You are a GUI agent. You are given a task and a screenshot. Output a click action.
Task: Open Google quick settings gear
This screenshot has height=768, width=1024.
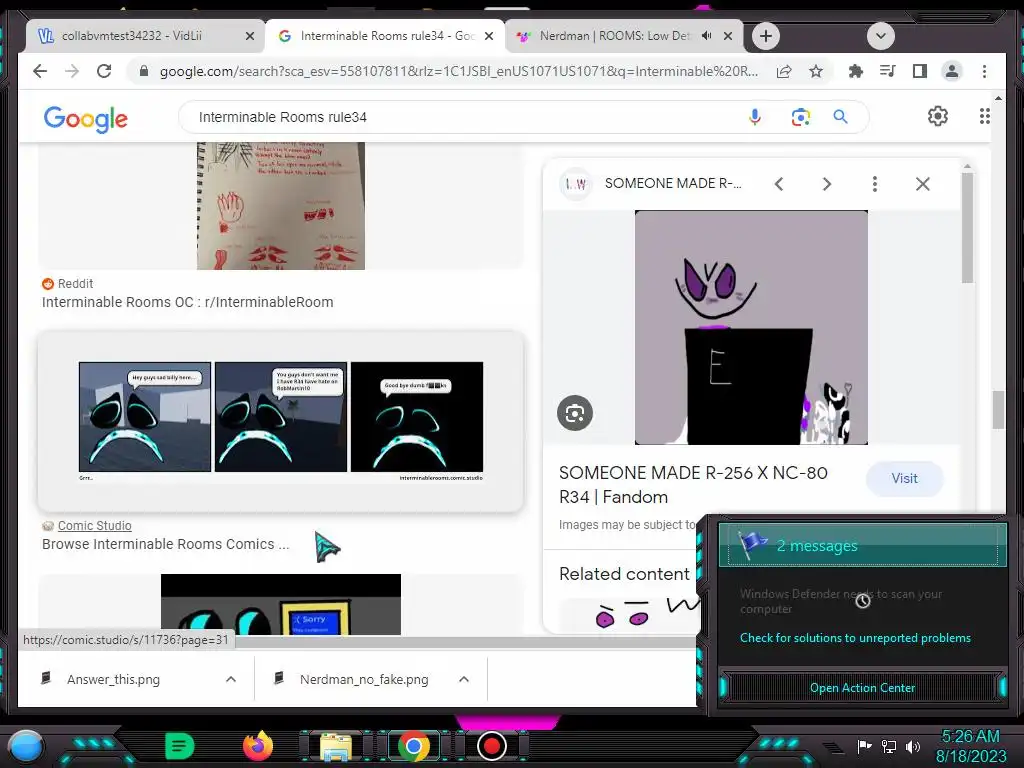tap(938, 116)
